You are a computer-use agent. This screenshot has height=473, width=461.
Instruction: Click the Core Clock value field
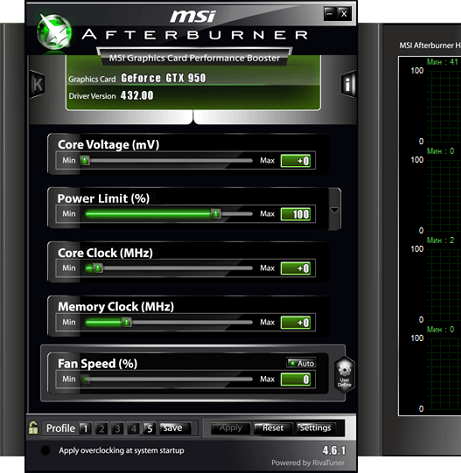(296, 268)
